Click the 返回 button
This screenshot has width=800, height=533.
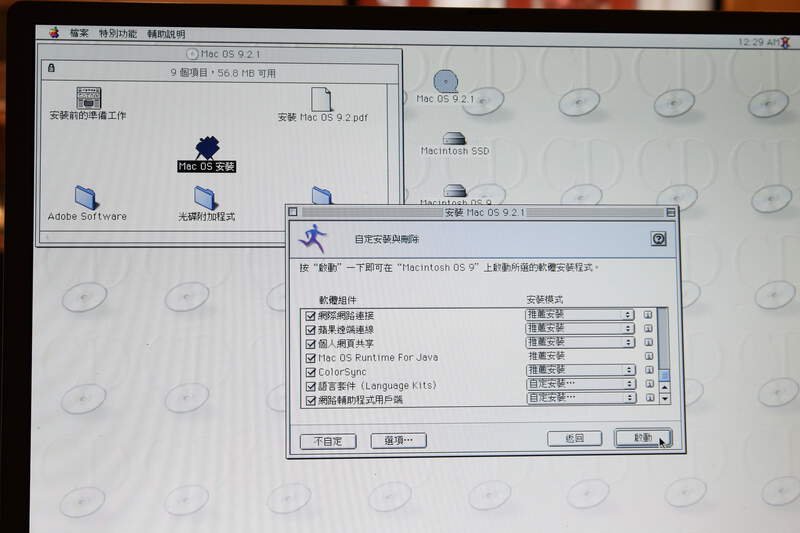pyautogui.click(x=574, y=438)
